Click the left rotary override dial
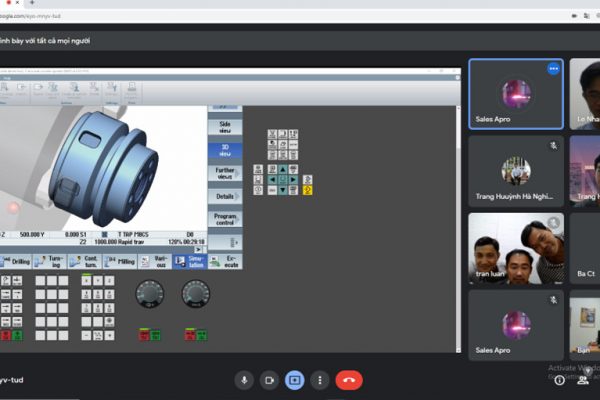Screen dimensions: 600x400 tap(149, 293)
